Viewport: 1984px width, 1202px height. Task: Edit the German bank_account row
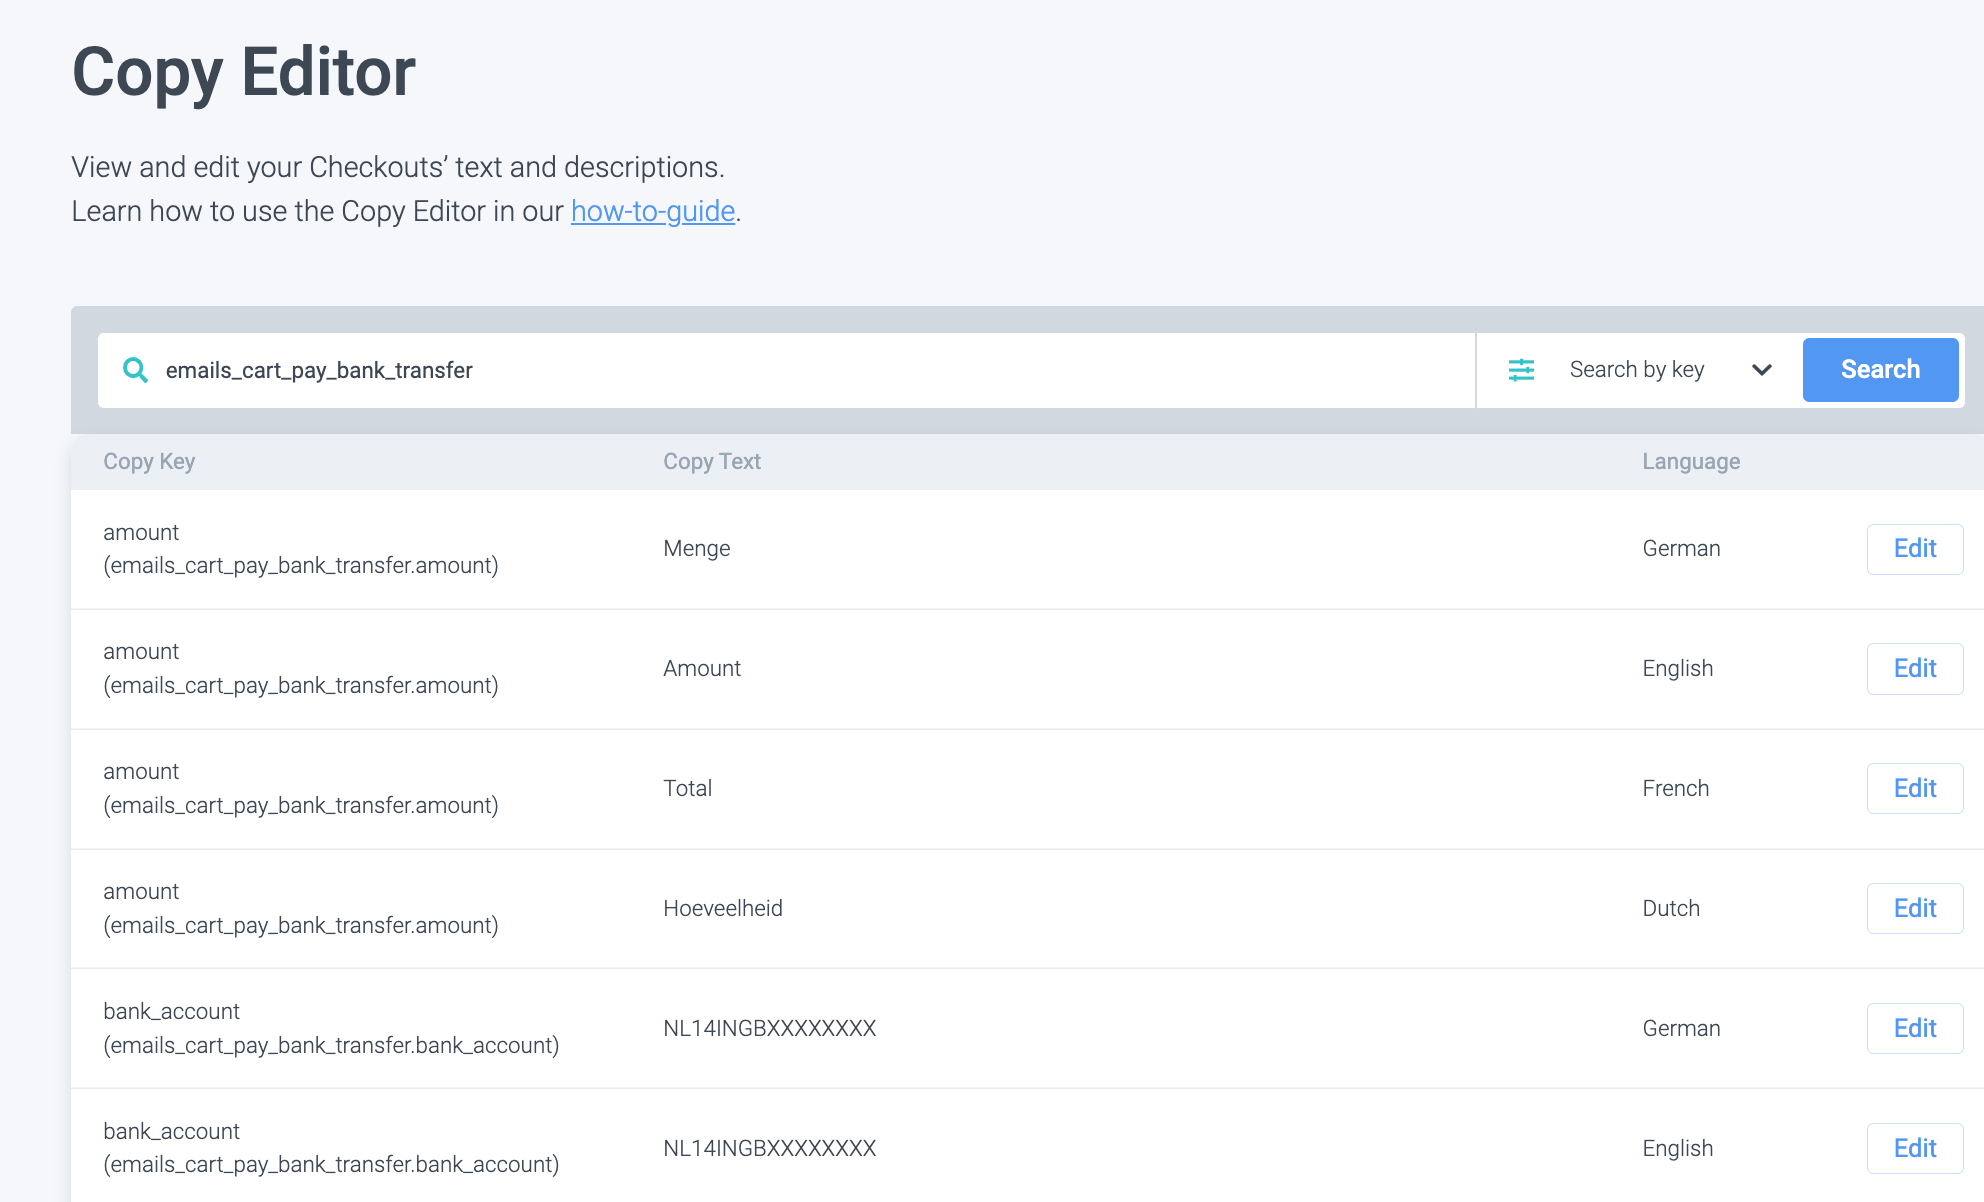click(1914, 1028)
